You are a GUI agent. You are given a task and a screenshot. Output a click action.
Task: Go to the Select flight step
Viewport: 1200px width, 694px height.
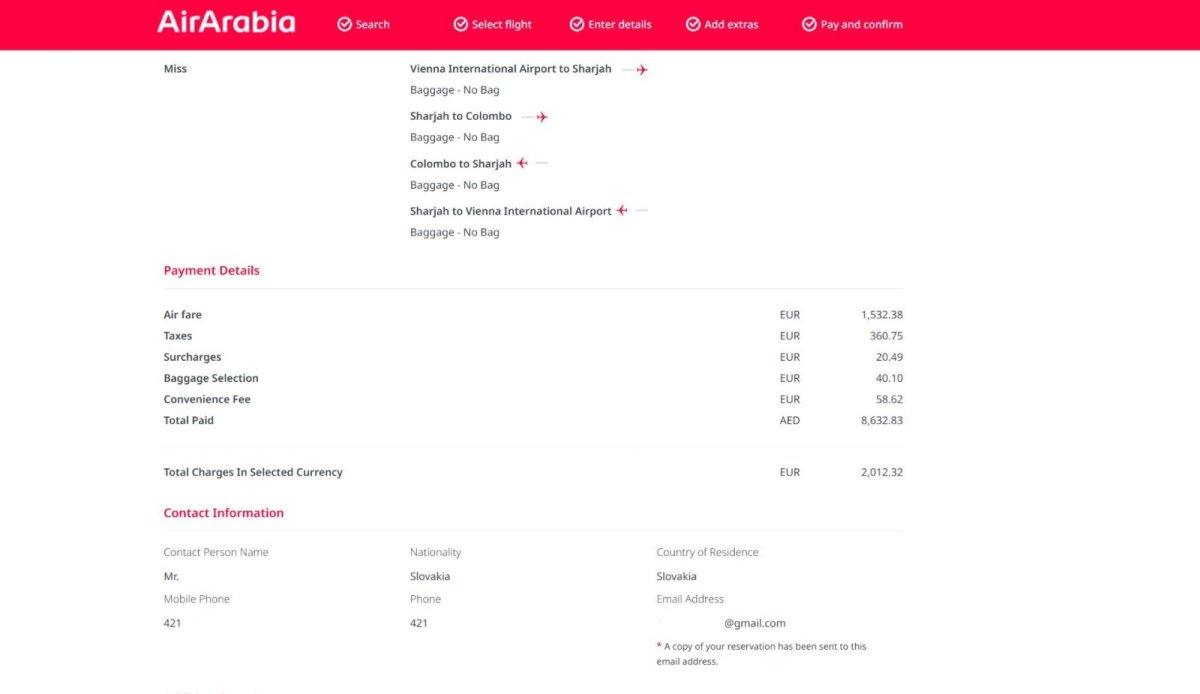[502, 24]
